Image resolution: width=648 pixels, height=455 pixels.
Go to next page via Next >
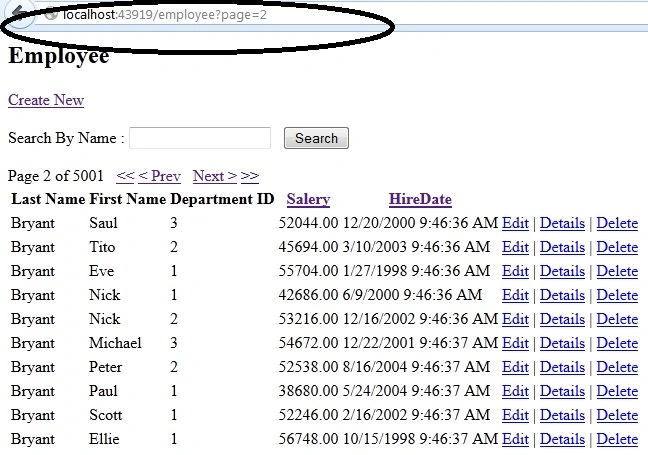click(215, 176)
